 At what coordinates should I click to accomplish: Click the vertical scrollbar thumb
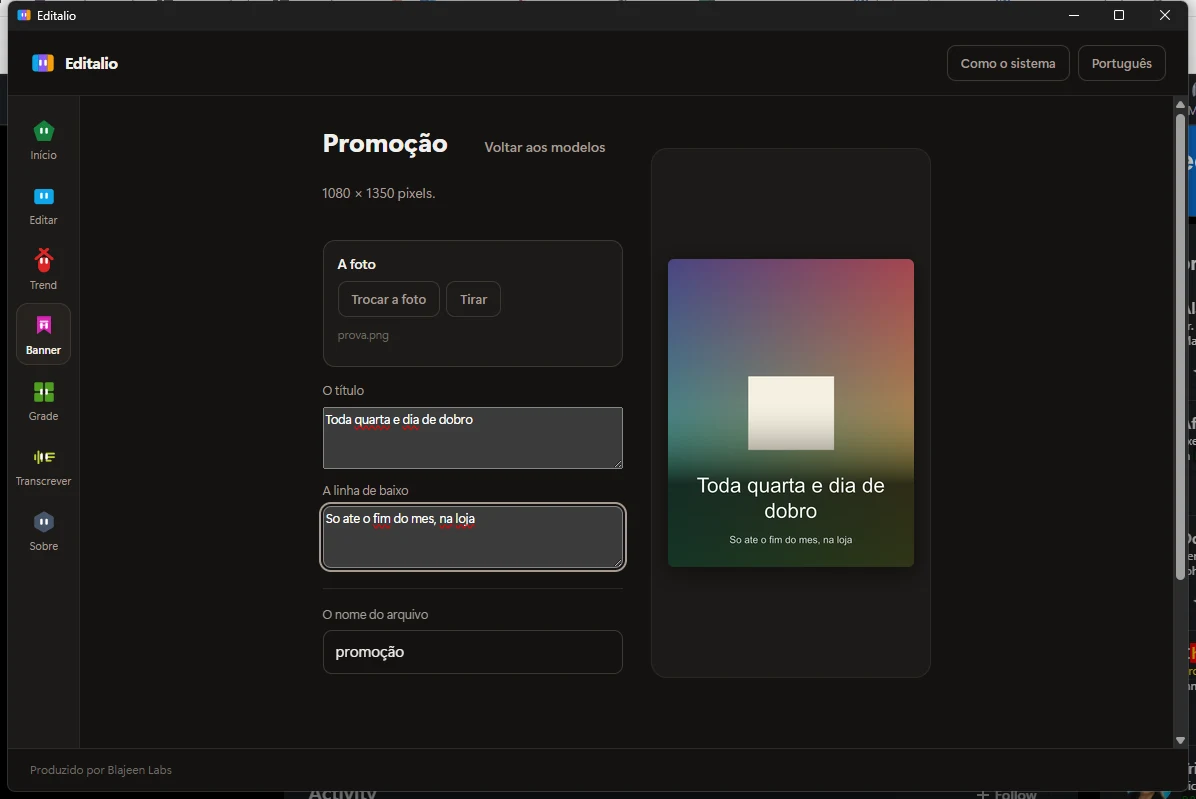(1180, 347)
